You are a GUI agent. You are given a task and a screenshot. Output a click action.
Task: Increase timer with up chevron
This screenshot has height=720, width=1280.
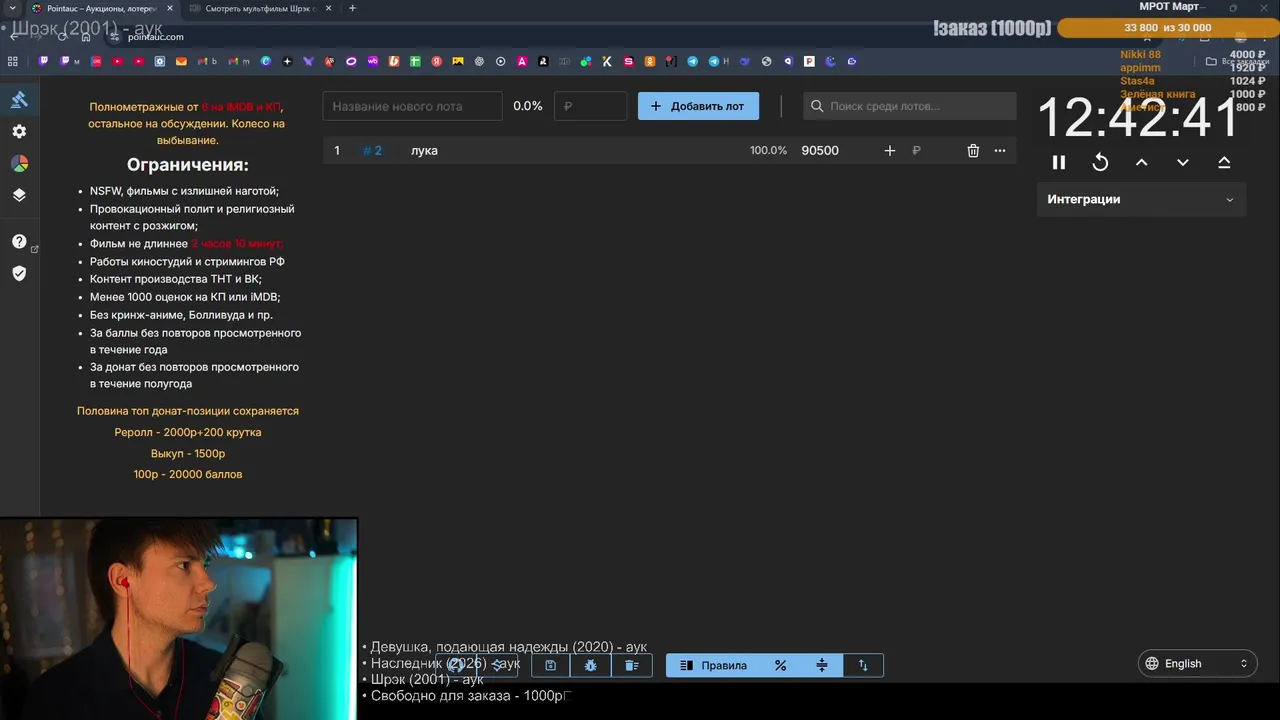click(x=1142, y=162)
